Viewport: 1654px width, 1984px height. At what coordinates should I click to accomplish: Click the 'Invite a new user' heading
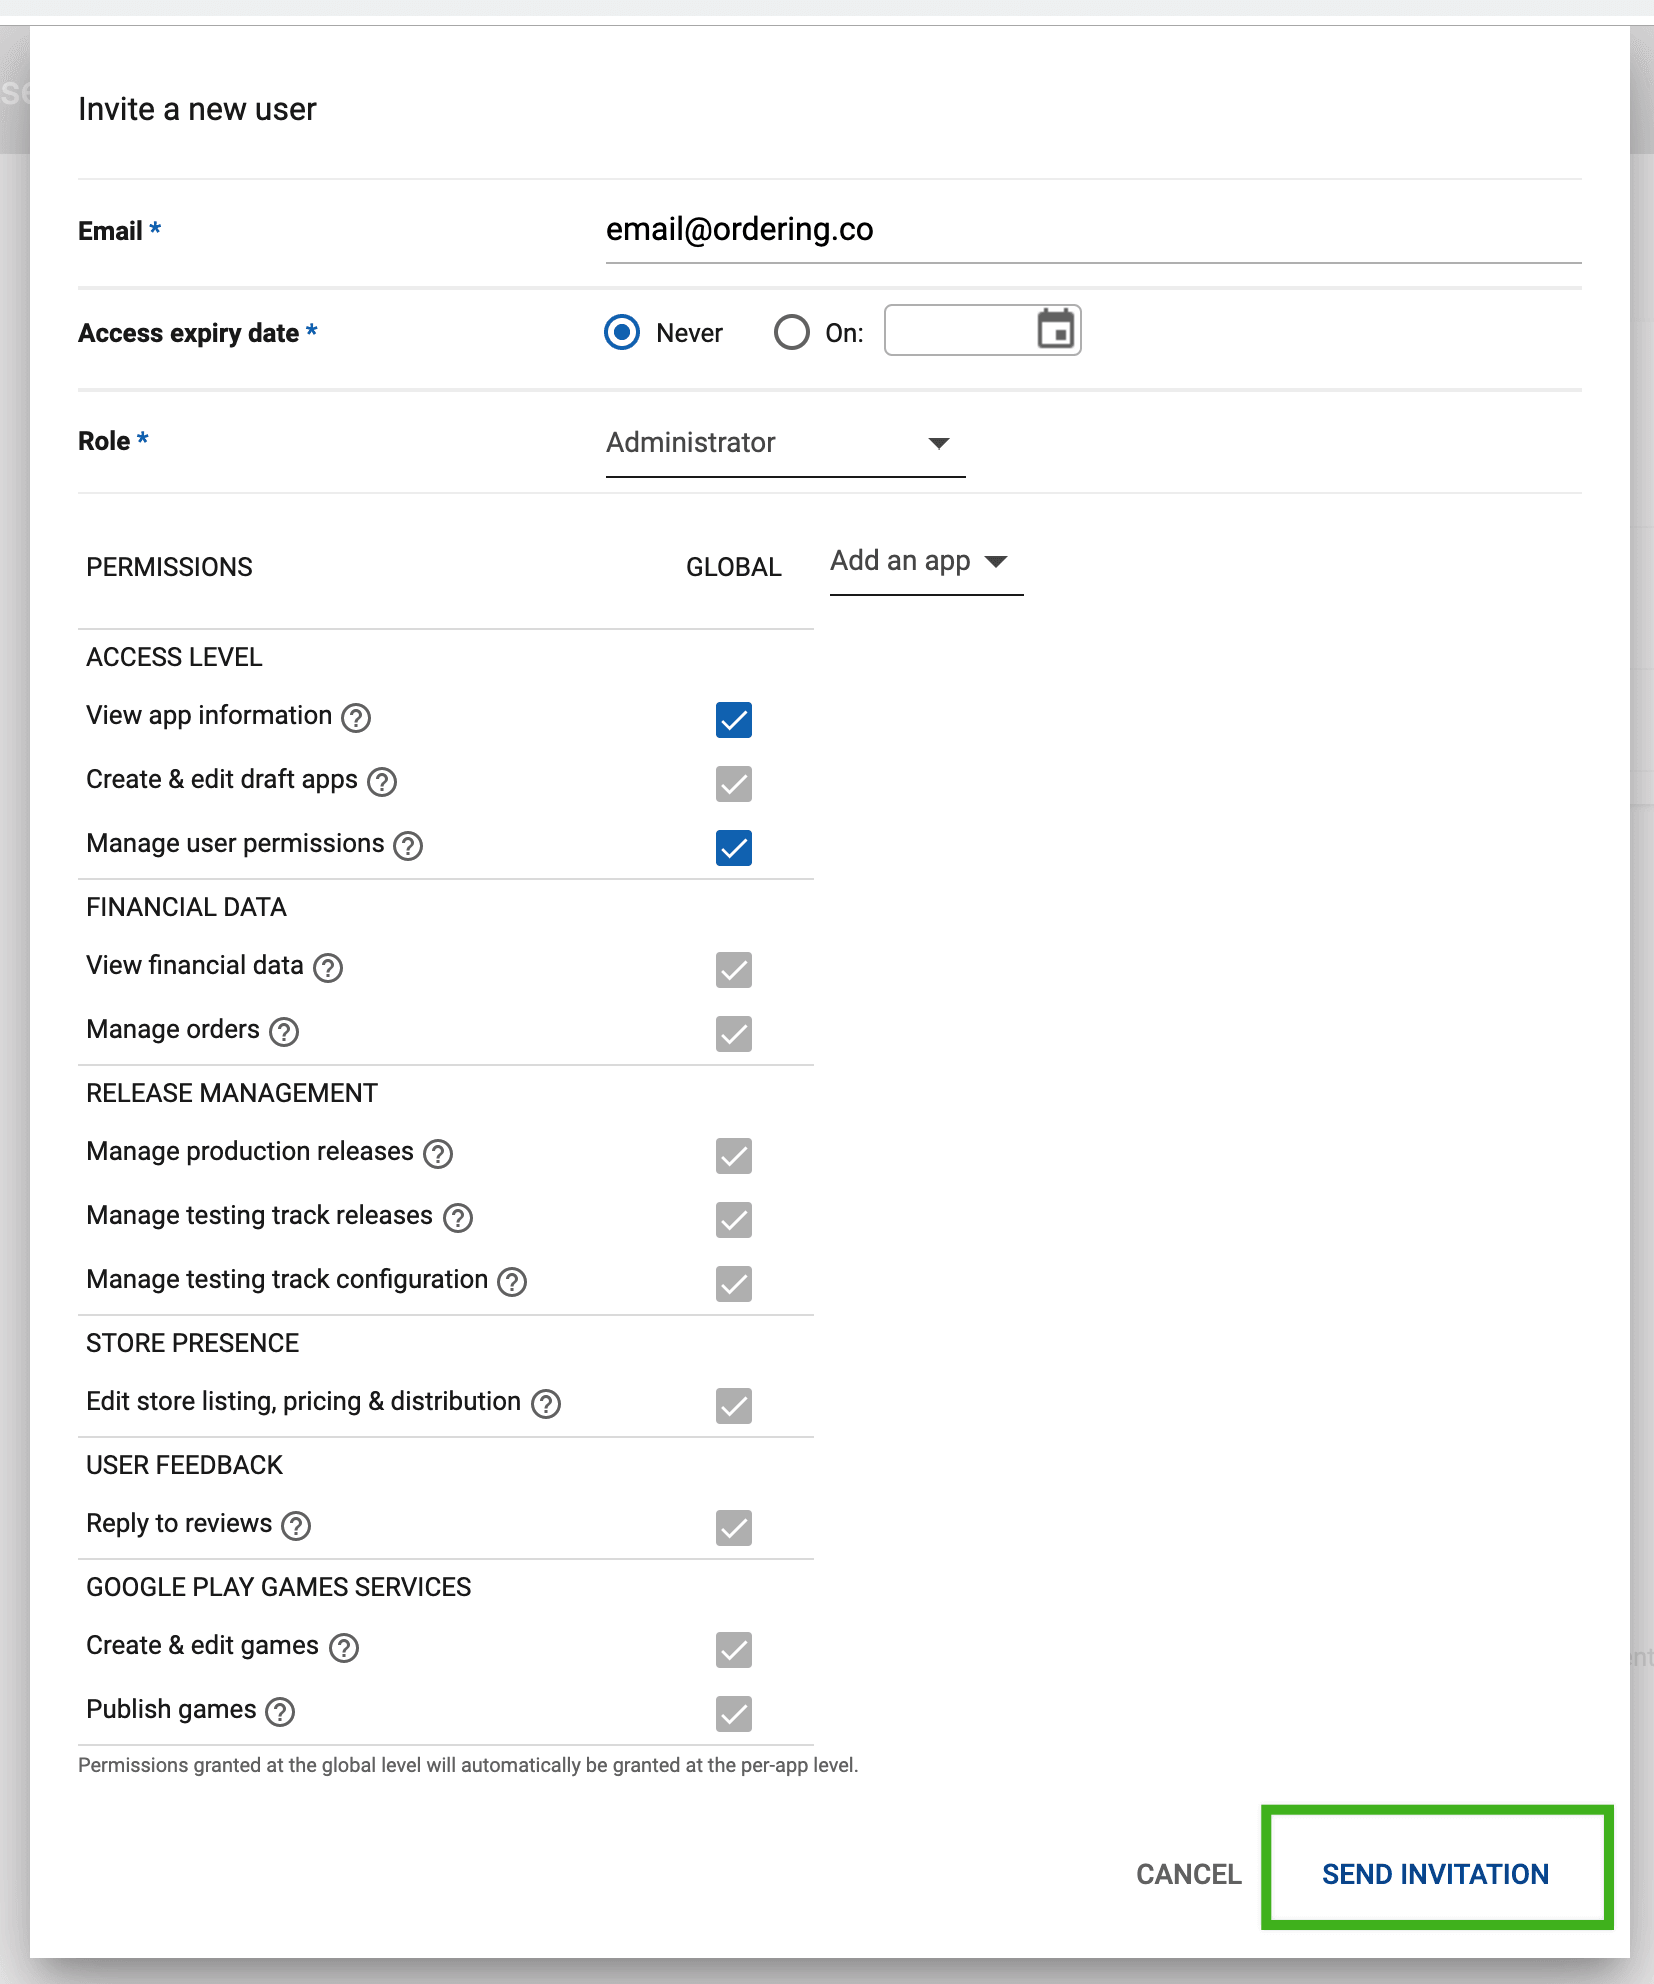197,109
